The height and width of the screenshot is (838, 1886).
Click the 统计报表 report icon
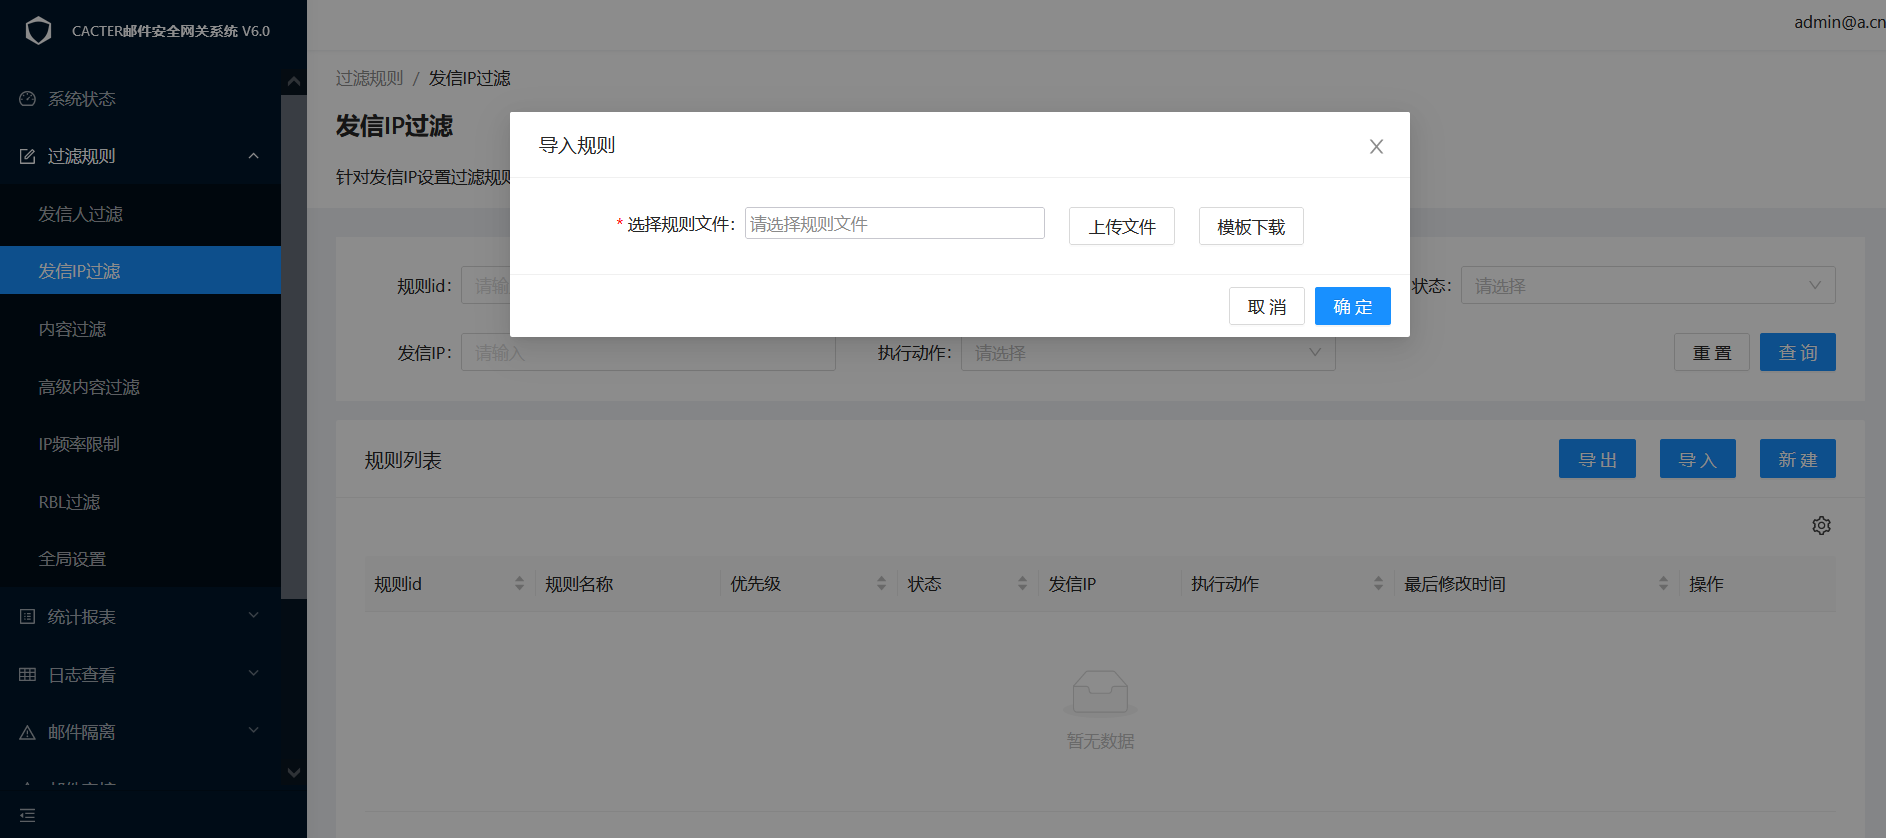click(27, 617)
